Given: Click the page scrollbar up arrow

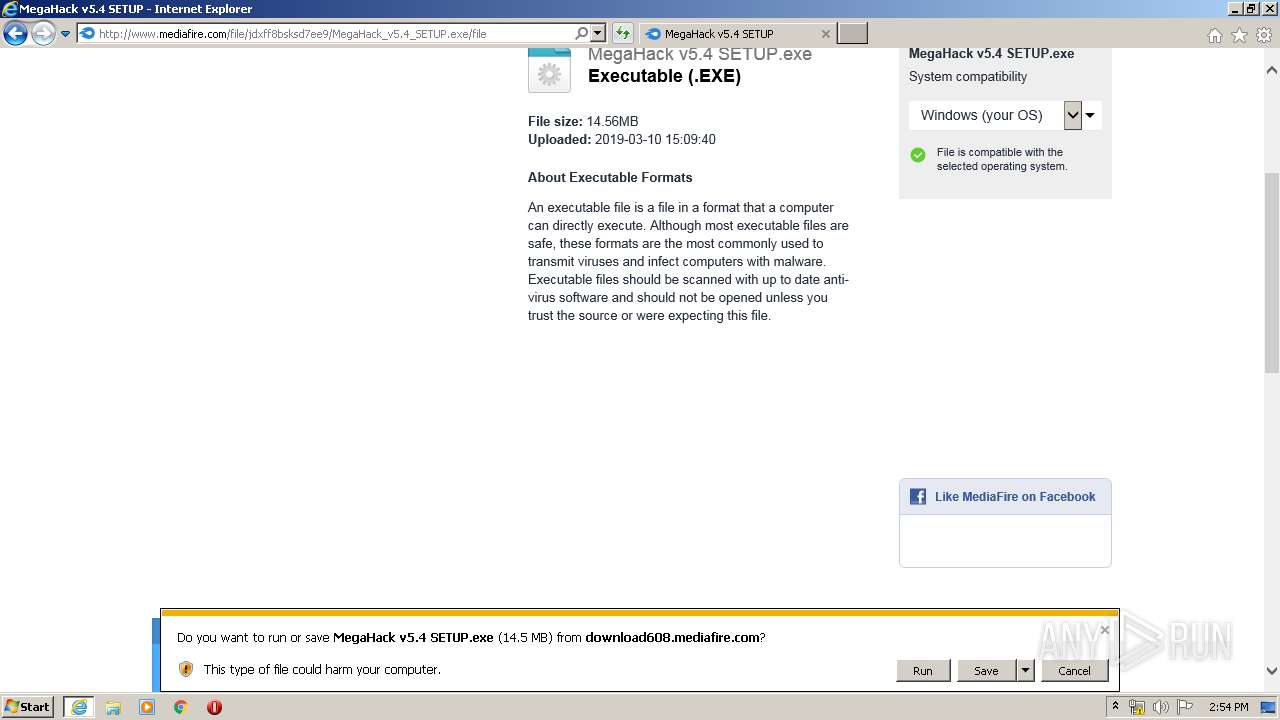Looking at the screenshot, I should [1272, 70].
